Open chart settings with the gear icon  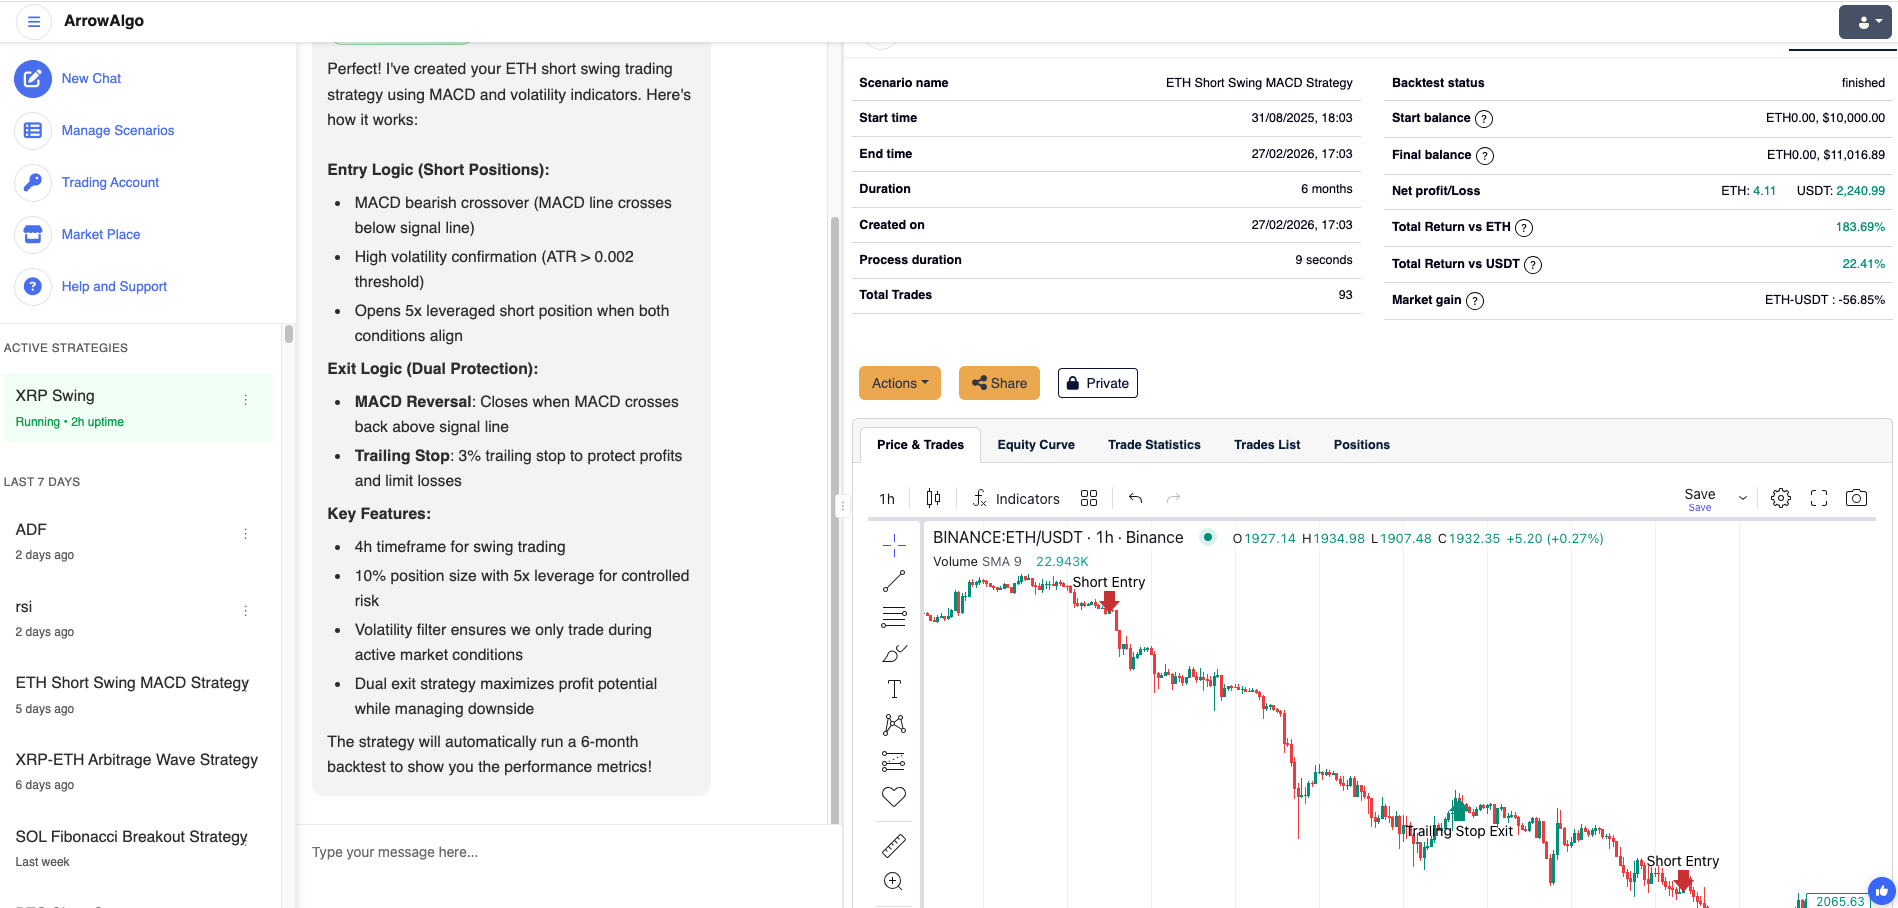[x=1781, y=497]
